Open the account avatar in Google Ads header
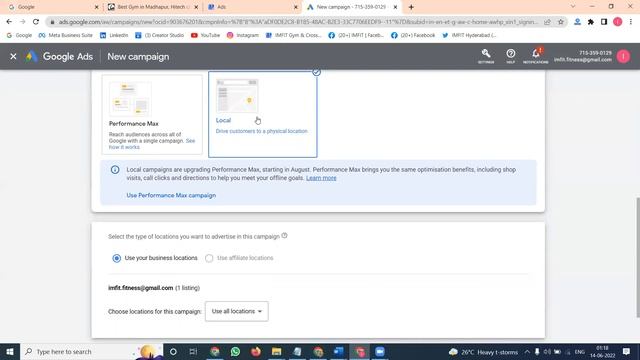 point(623,56)
